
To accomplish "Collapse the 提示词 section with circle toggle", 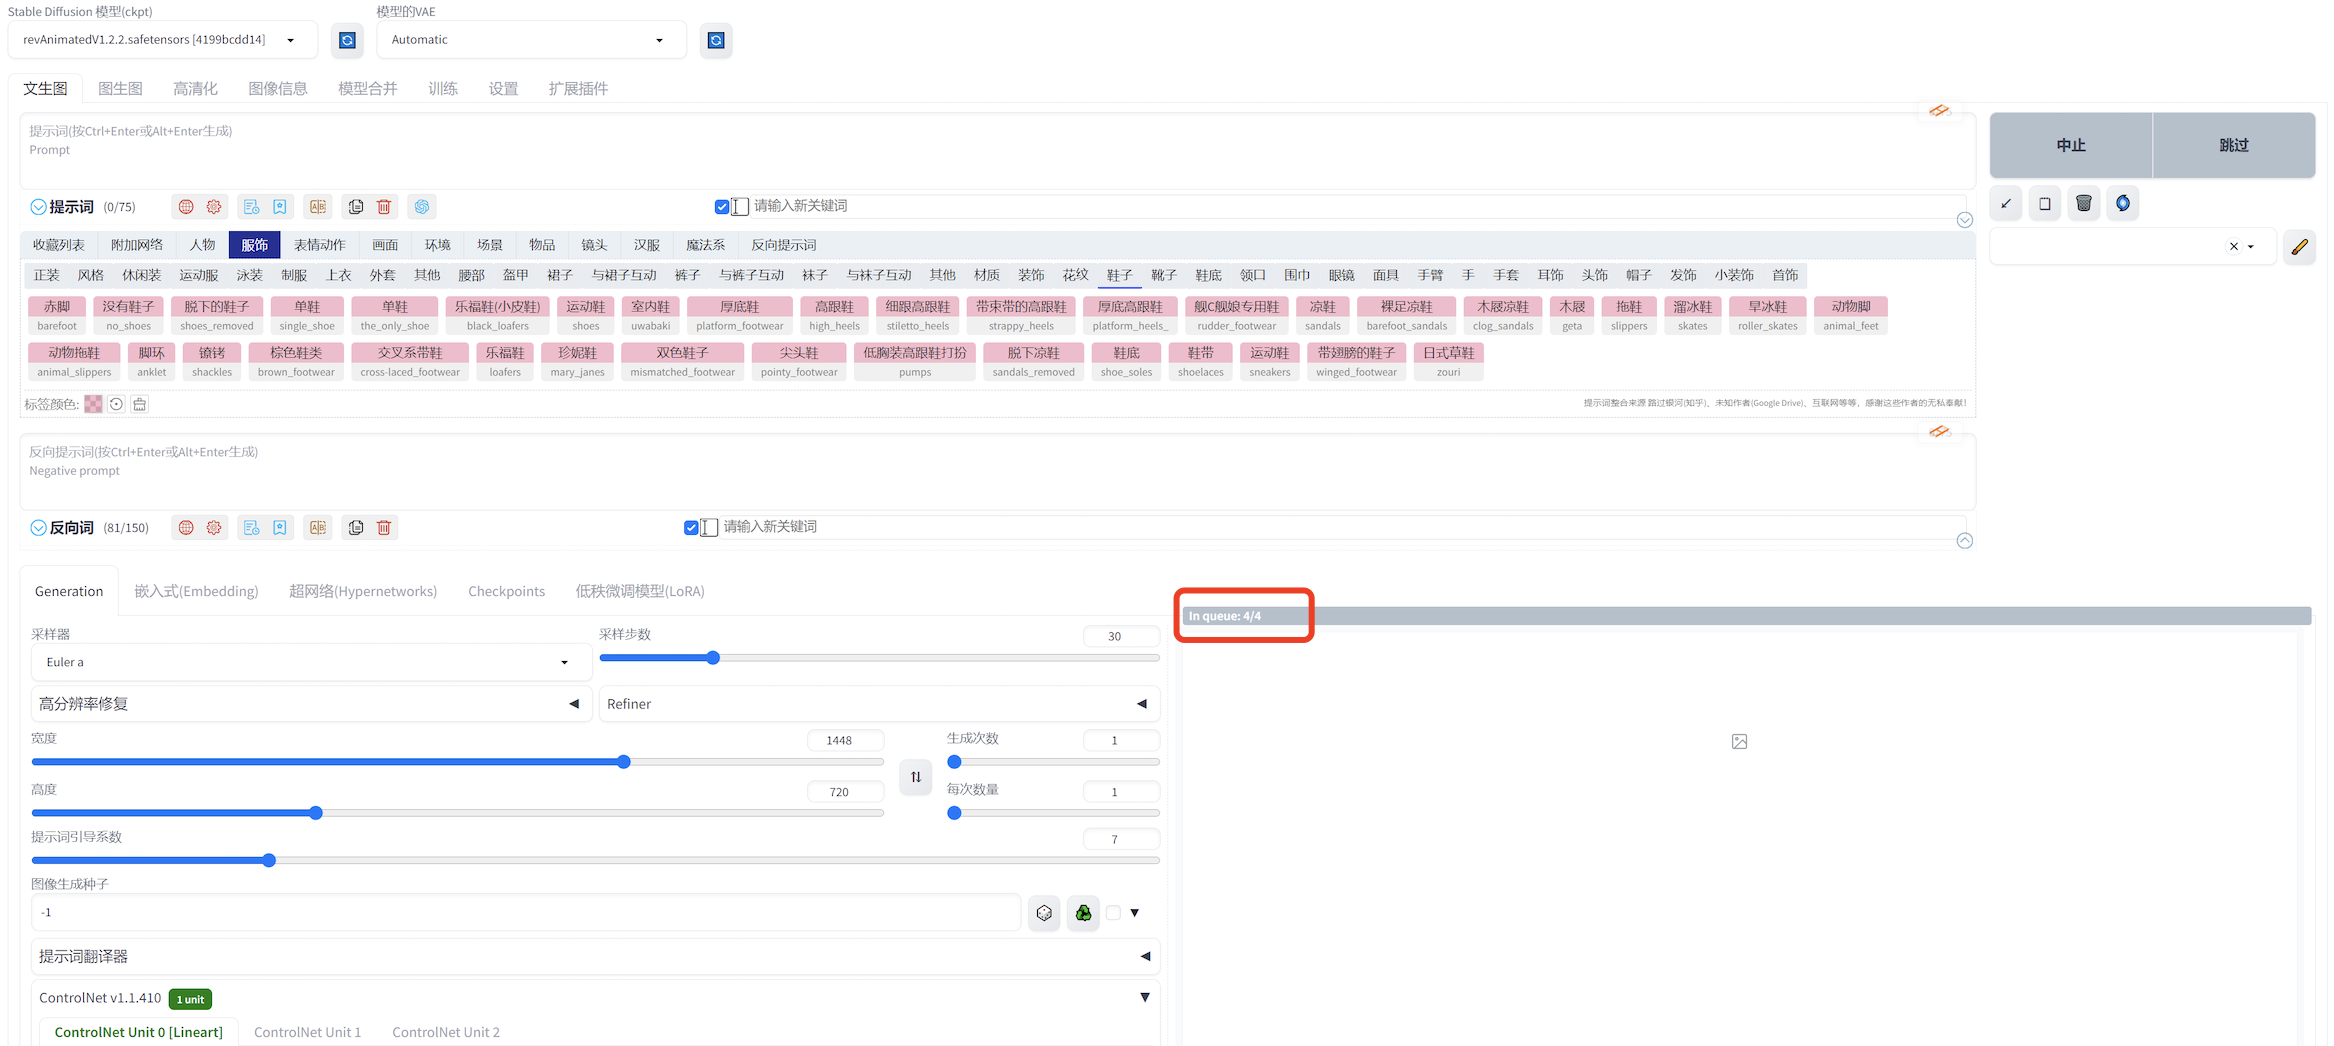I will coord(38,207).
